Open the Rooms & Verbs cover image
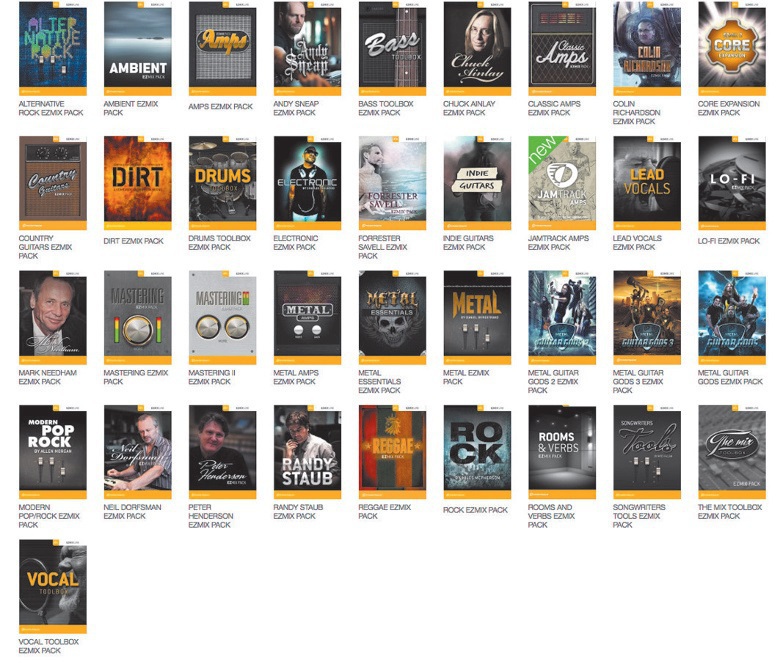 pos(562,452)
